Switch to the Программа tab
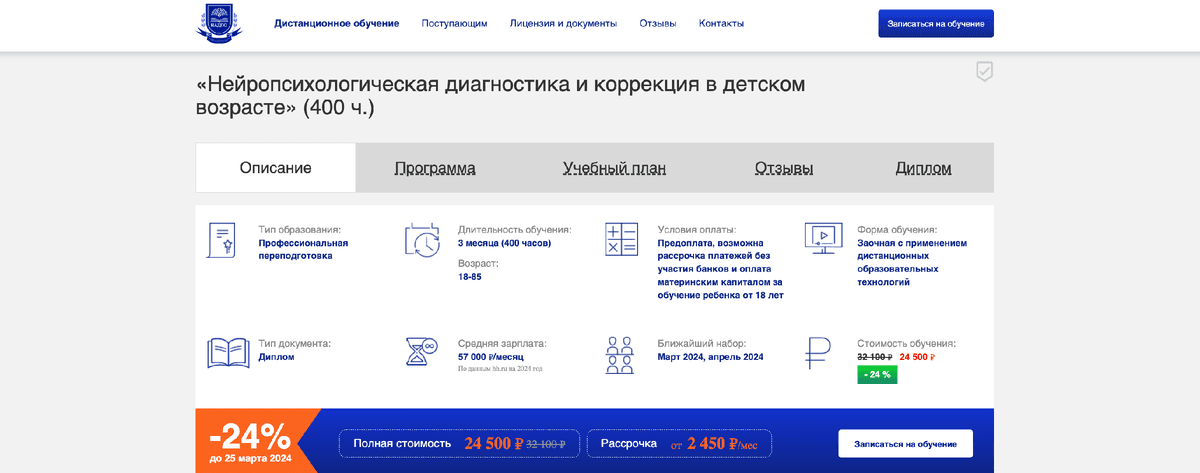The image size is (1200, 473). 435,168
